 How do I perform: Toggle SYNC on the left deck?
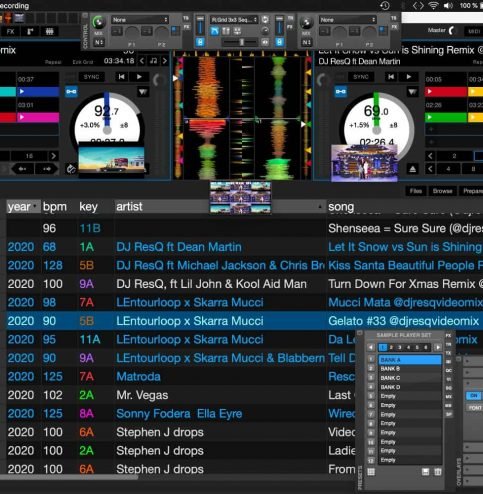pos(91,77)
